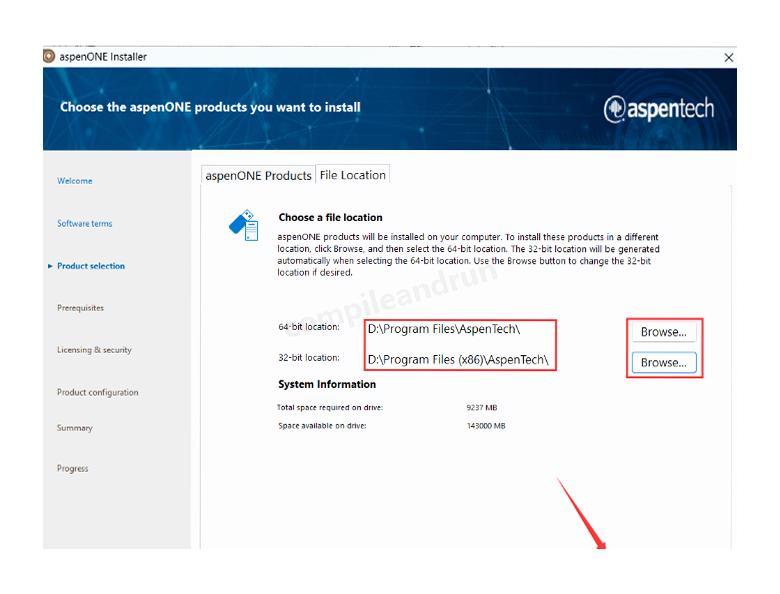Click the aspentech logo in banner
Image resolution: width=780 pixels, height=594 pixels.
(659, 109)
